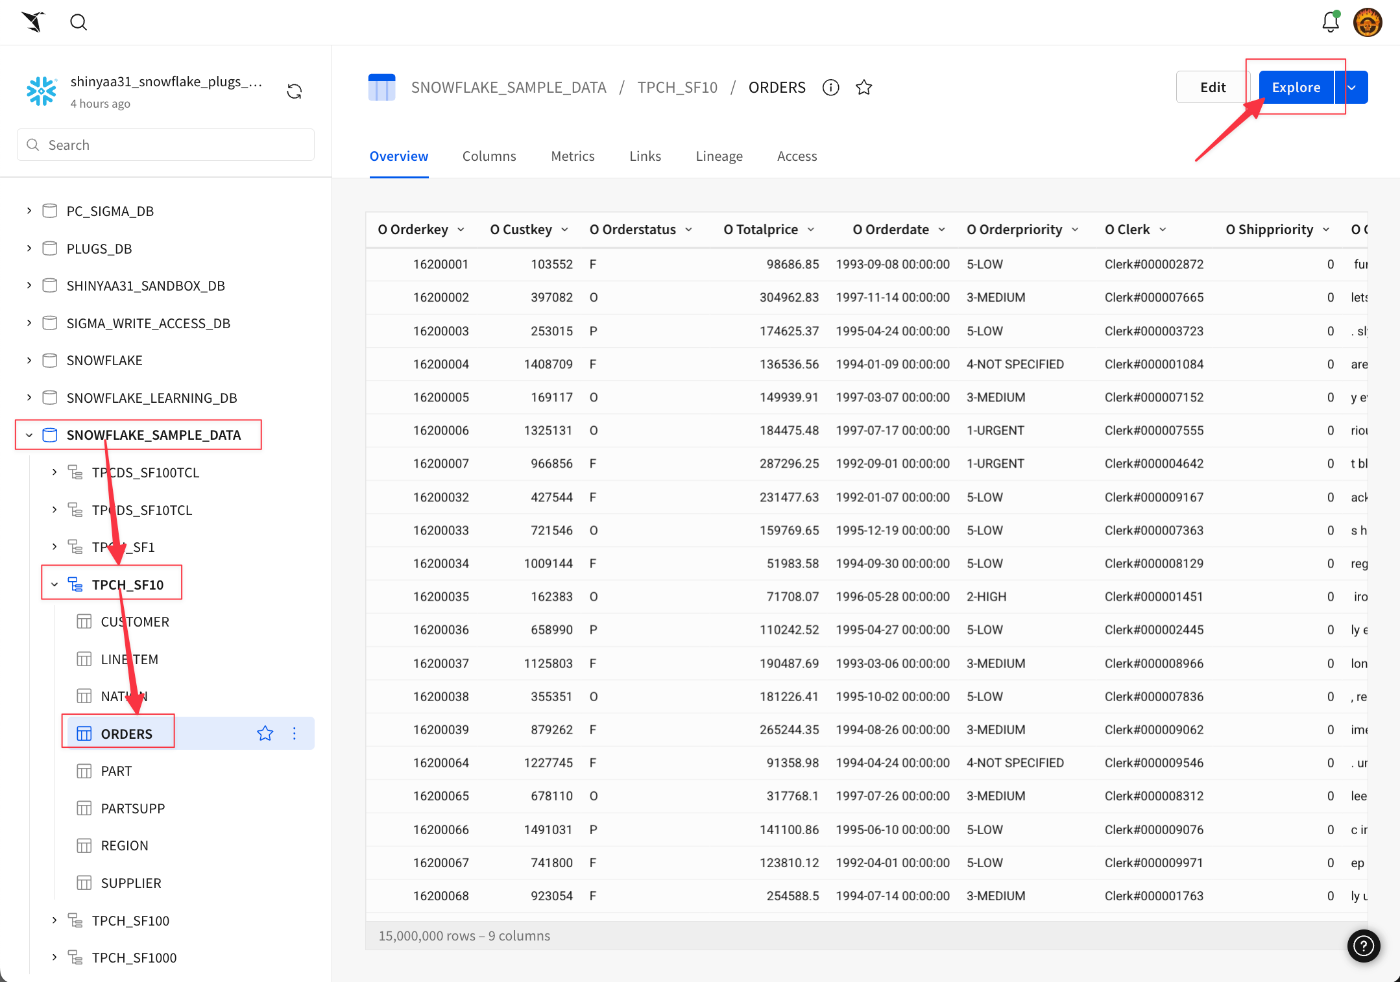Open the notifications bell icon

(x=1330, y=22)
